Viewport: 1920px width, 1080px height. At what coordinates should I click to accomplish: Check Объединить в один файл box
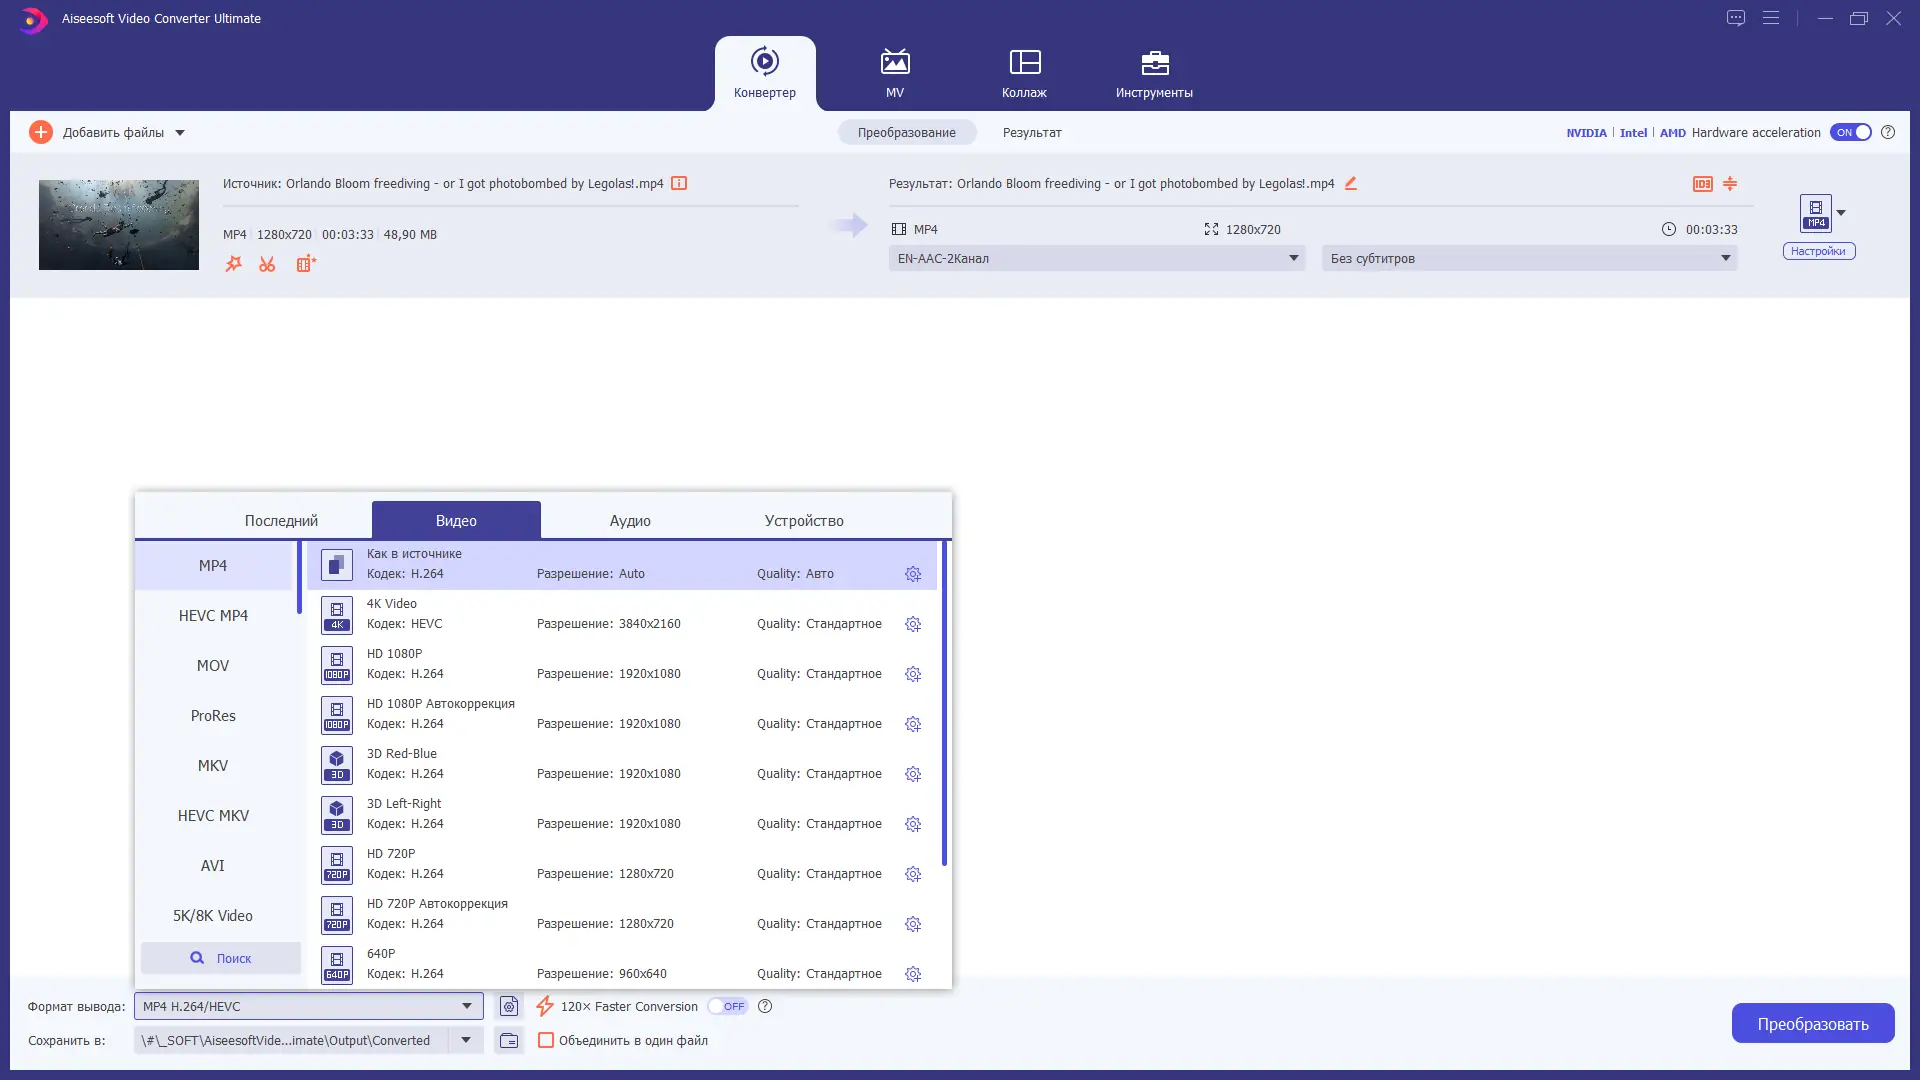point(546,1040)
